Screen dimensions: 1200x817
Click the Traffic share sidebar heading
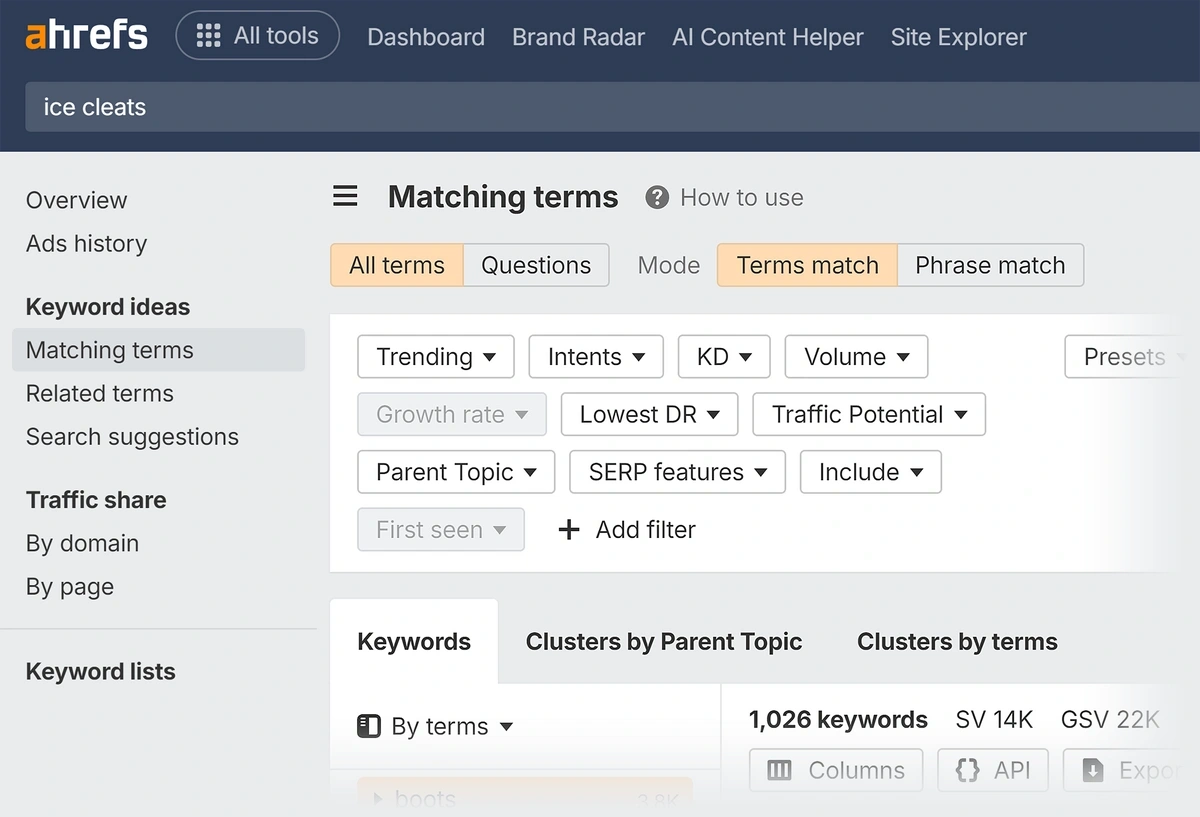pos(96,500)
